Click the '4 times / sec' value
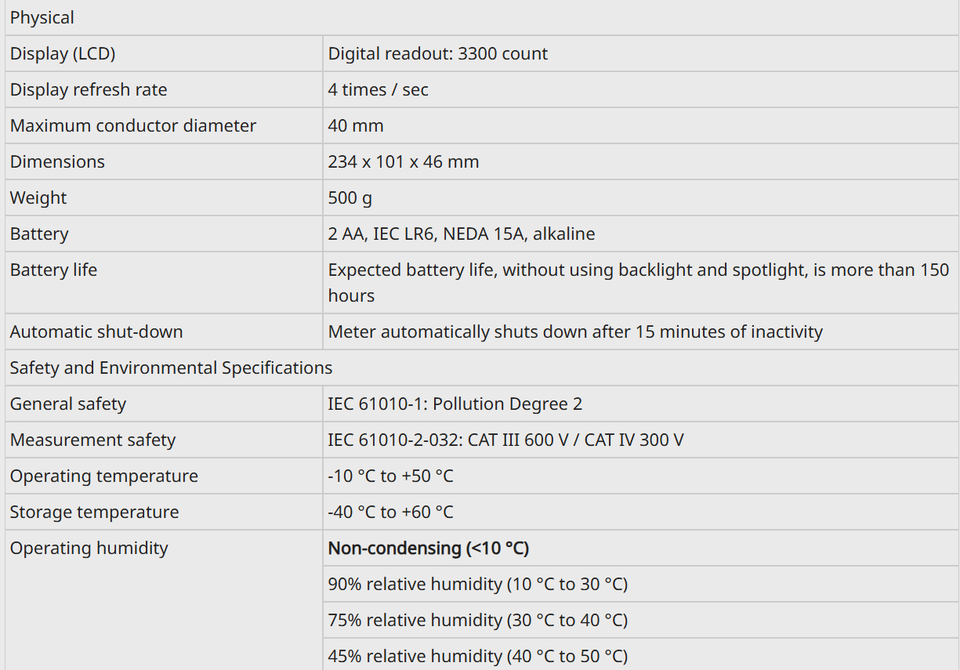Image resolution: width=960 pixels, height=670 pixels. (378, 89)
